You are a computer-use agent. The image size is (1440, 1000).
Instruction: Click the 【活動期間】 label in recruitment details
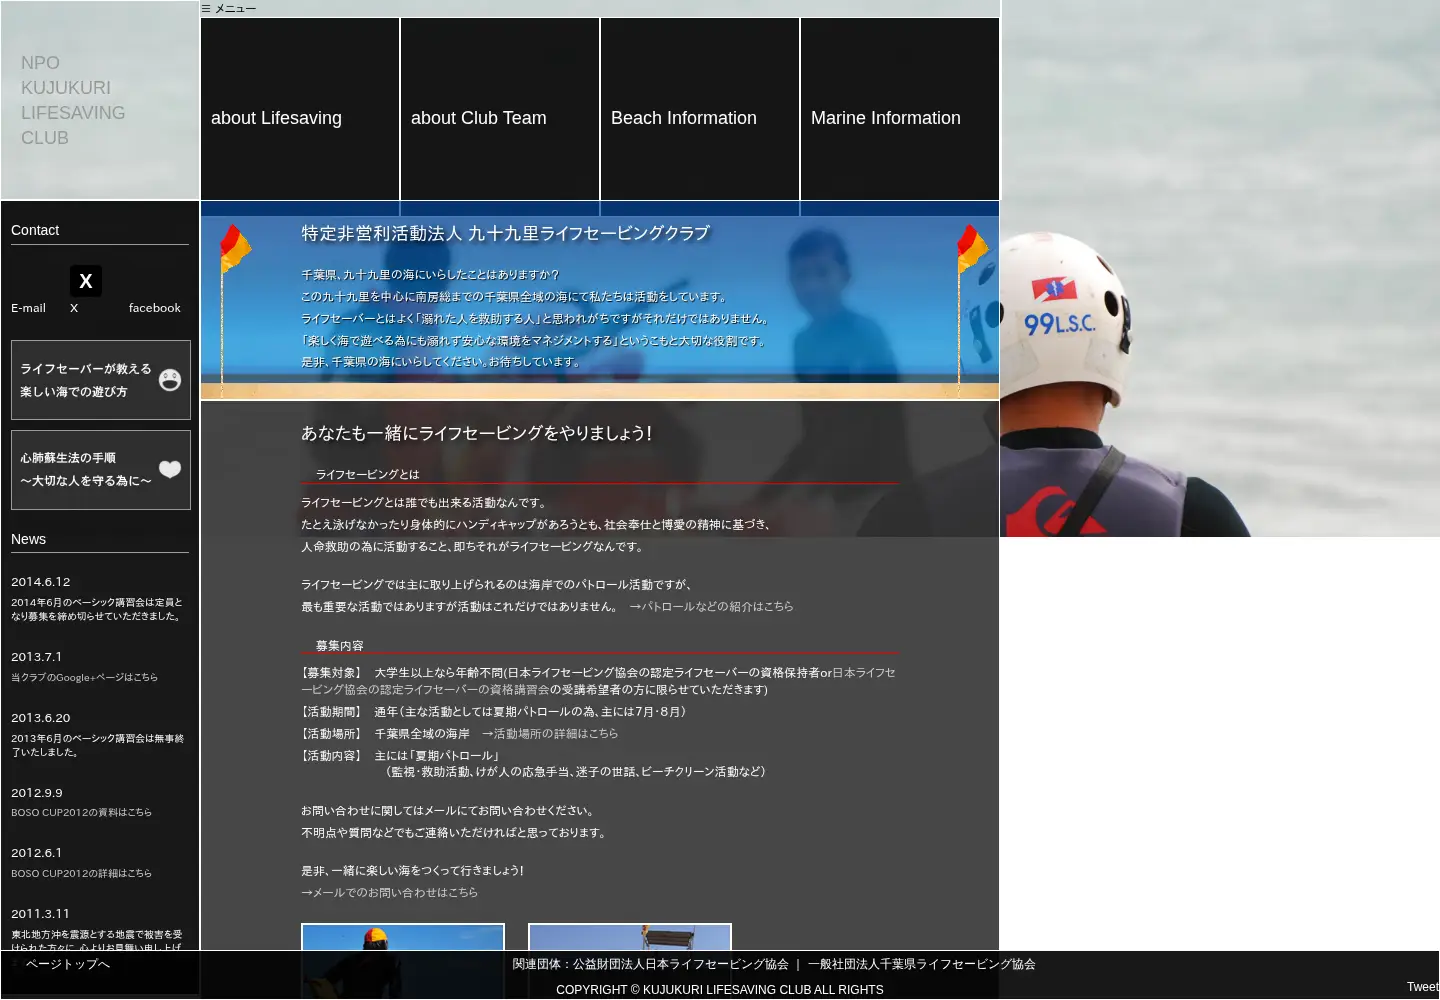[x=331, y=711]
